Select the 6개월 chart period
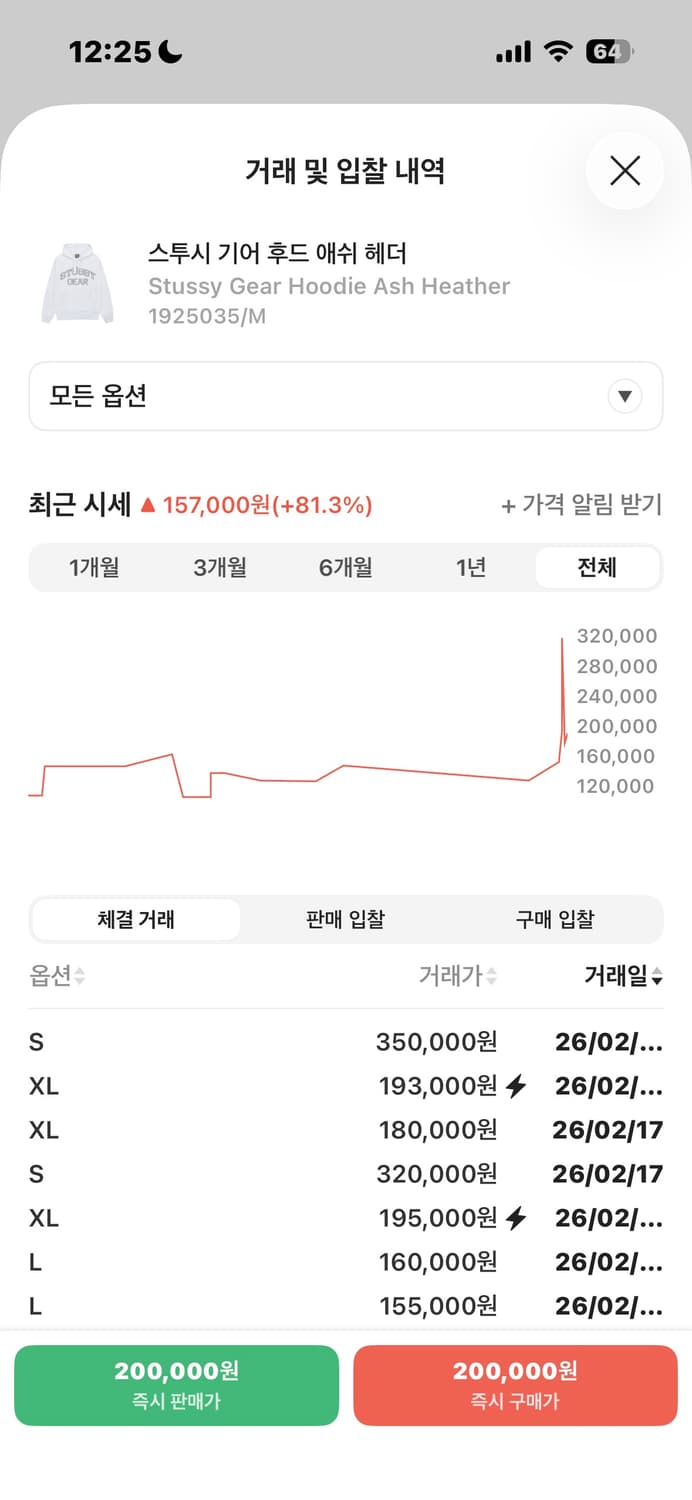The height and width of the screenshot is (1500, 692). pos(345,567)
